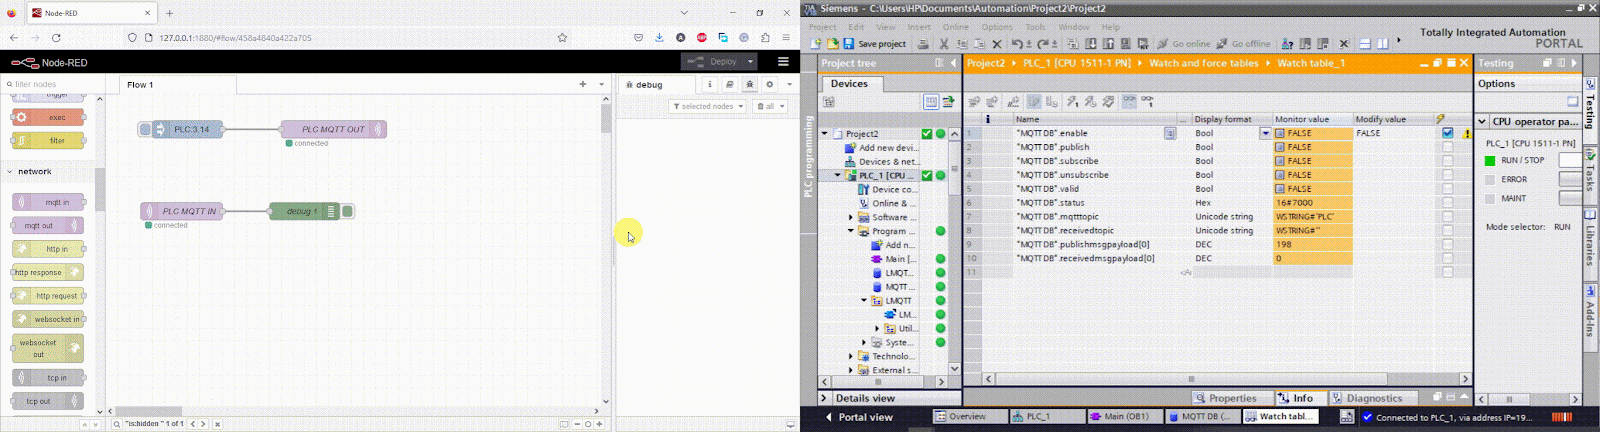1600x432 pixels.
Task: Open the selected nodes filter dropdown
Action: click(x=707, y=106)
